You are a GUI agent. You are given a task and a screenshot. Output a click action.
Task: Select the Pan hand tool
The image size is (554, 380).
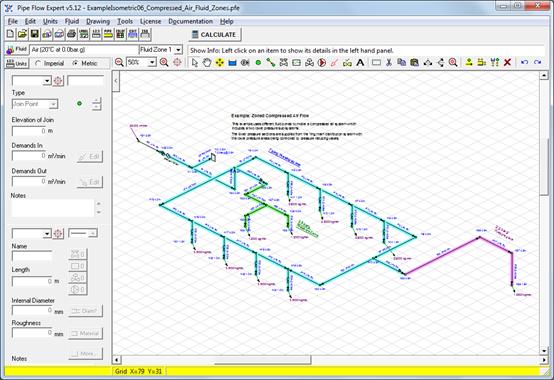[x=207, y=63]
